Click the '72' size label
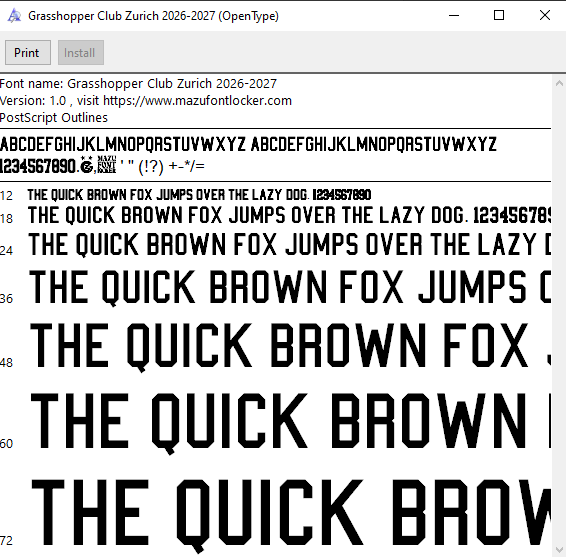The width and height of the screenshot is (566, 557). pos(6,541)
